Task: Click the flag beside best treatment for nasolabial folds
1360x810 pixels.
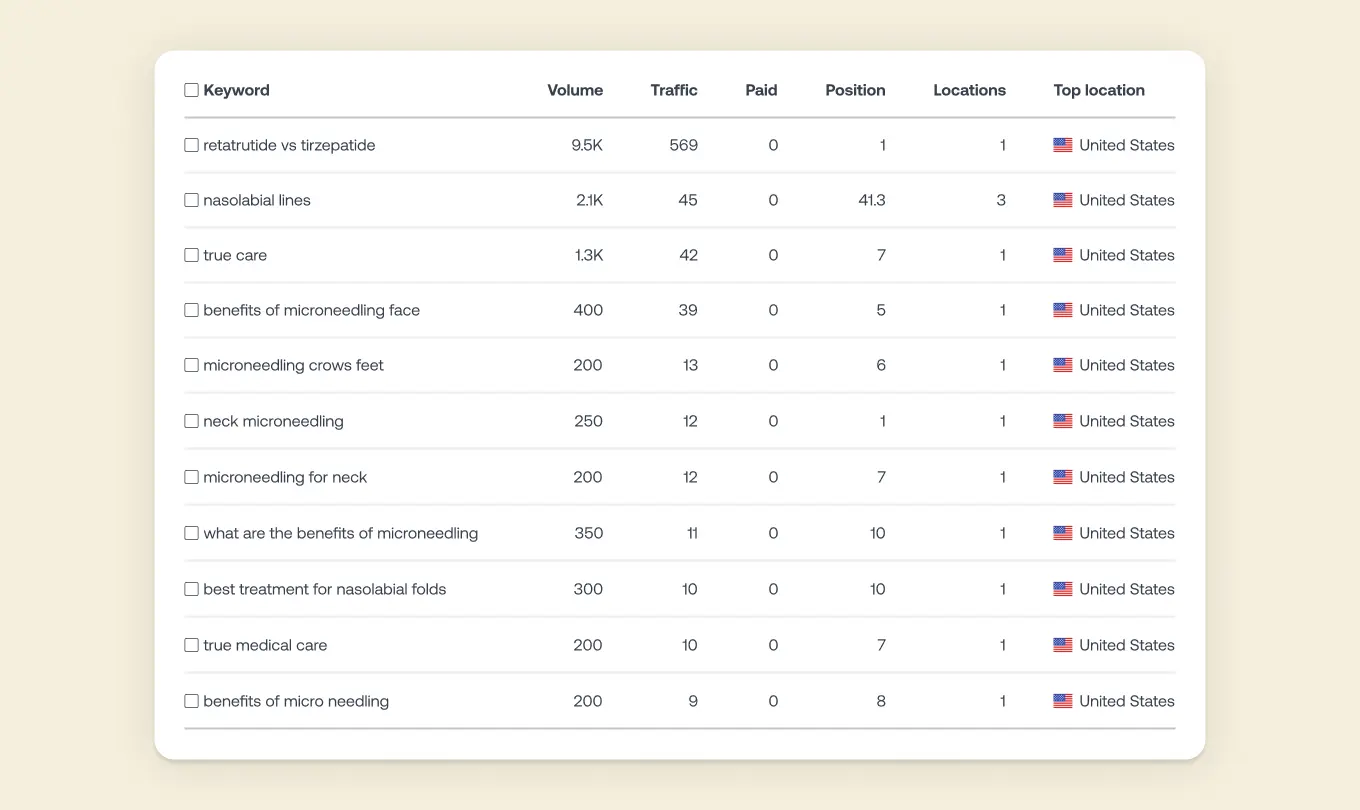Action: 1063,589
